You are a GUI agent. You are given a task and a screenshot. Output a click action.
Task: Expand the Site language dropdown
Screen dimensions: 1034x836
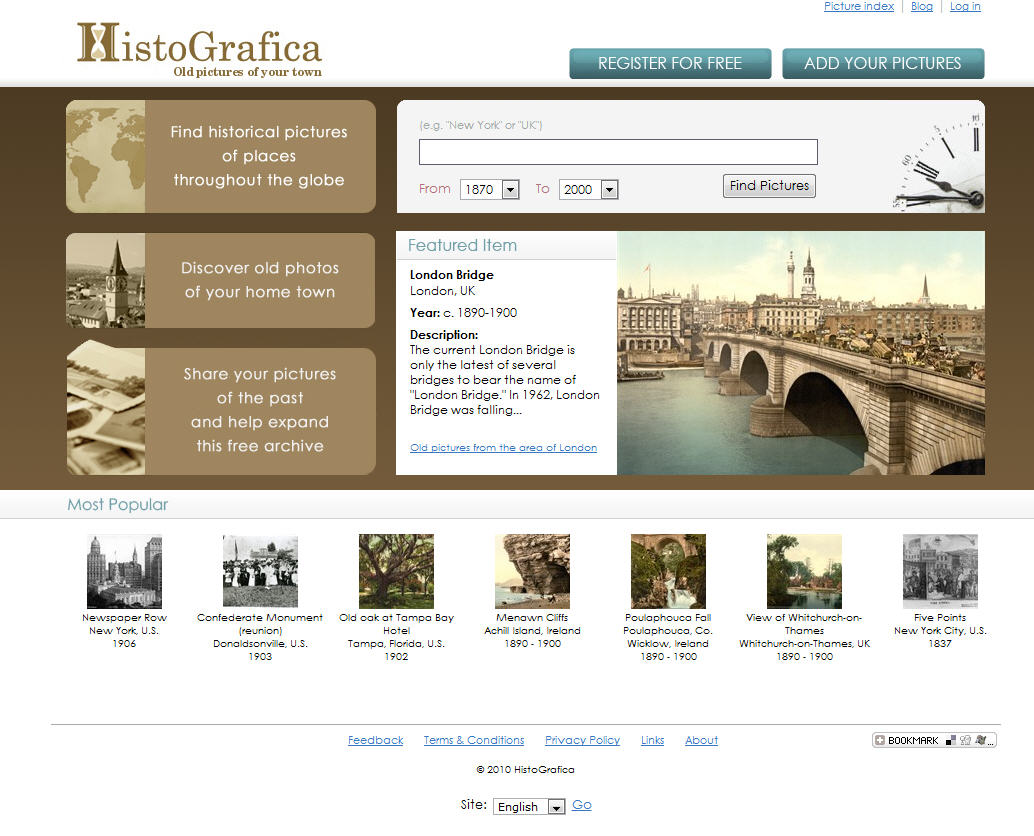529,806
